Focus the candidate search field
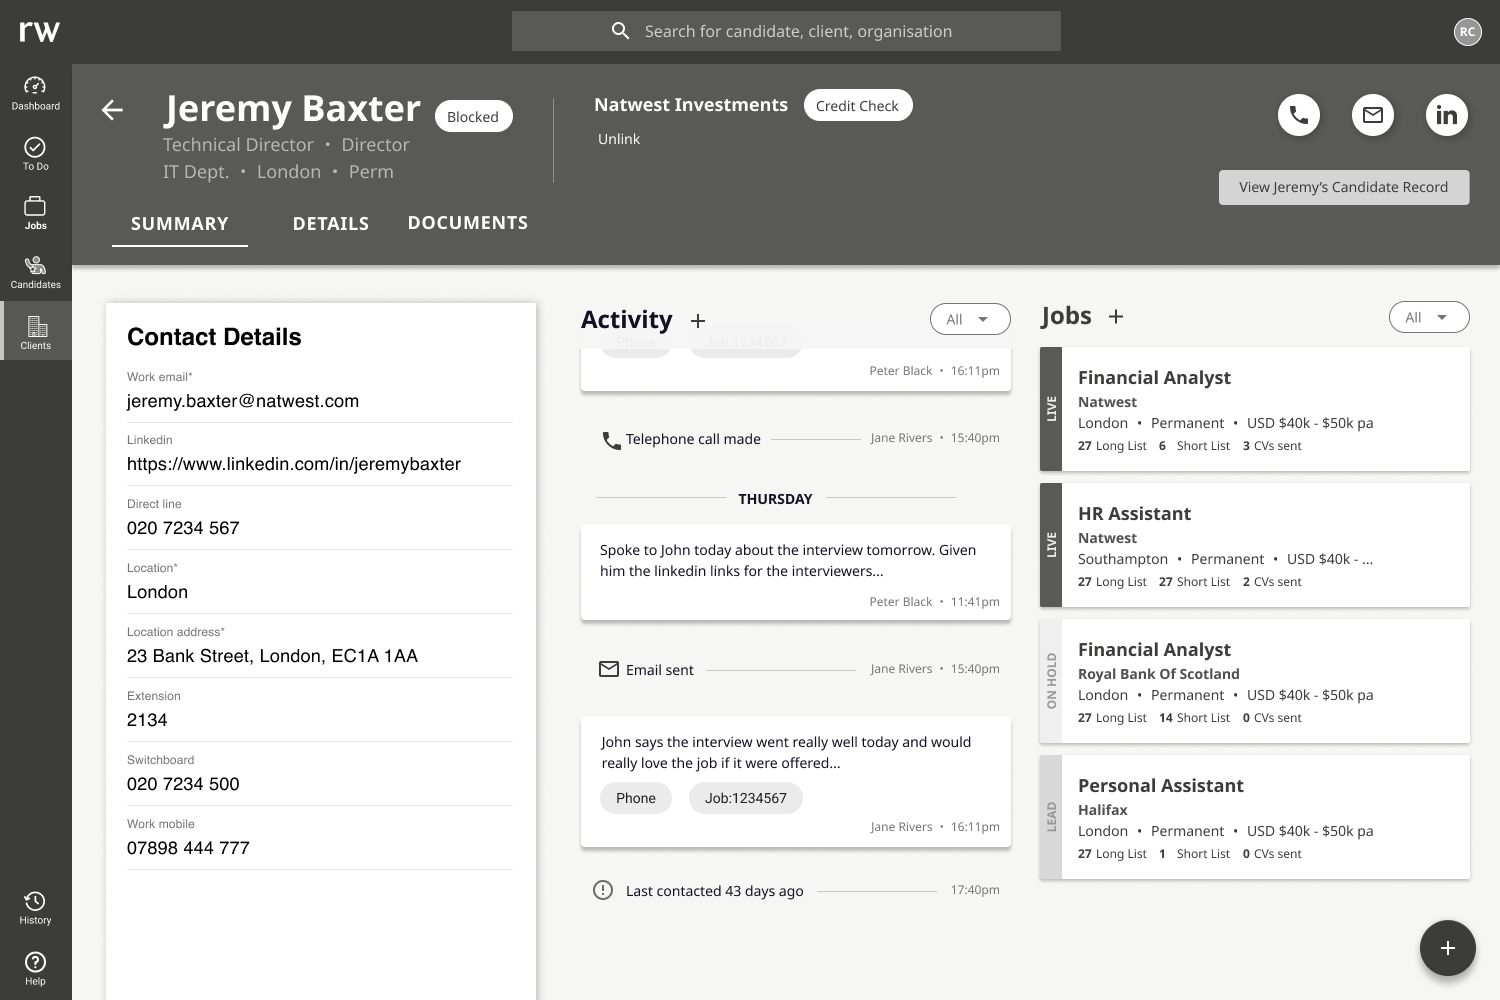The height and width of the screenshot is (1000, 1500). [786, 31]
